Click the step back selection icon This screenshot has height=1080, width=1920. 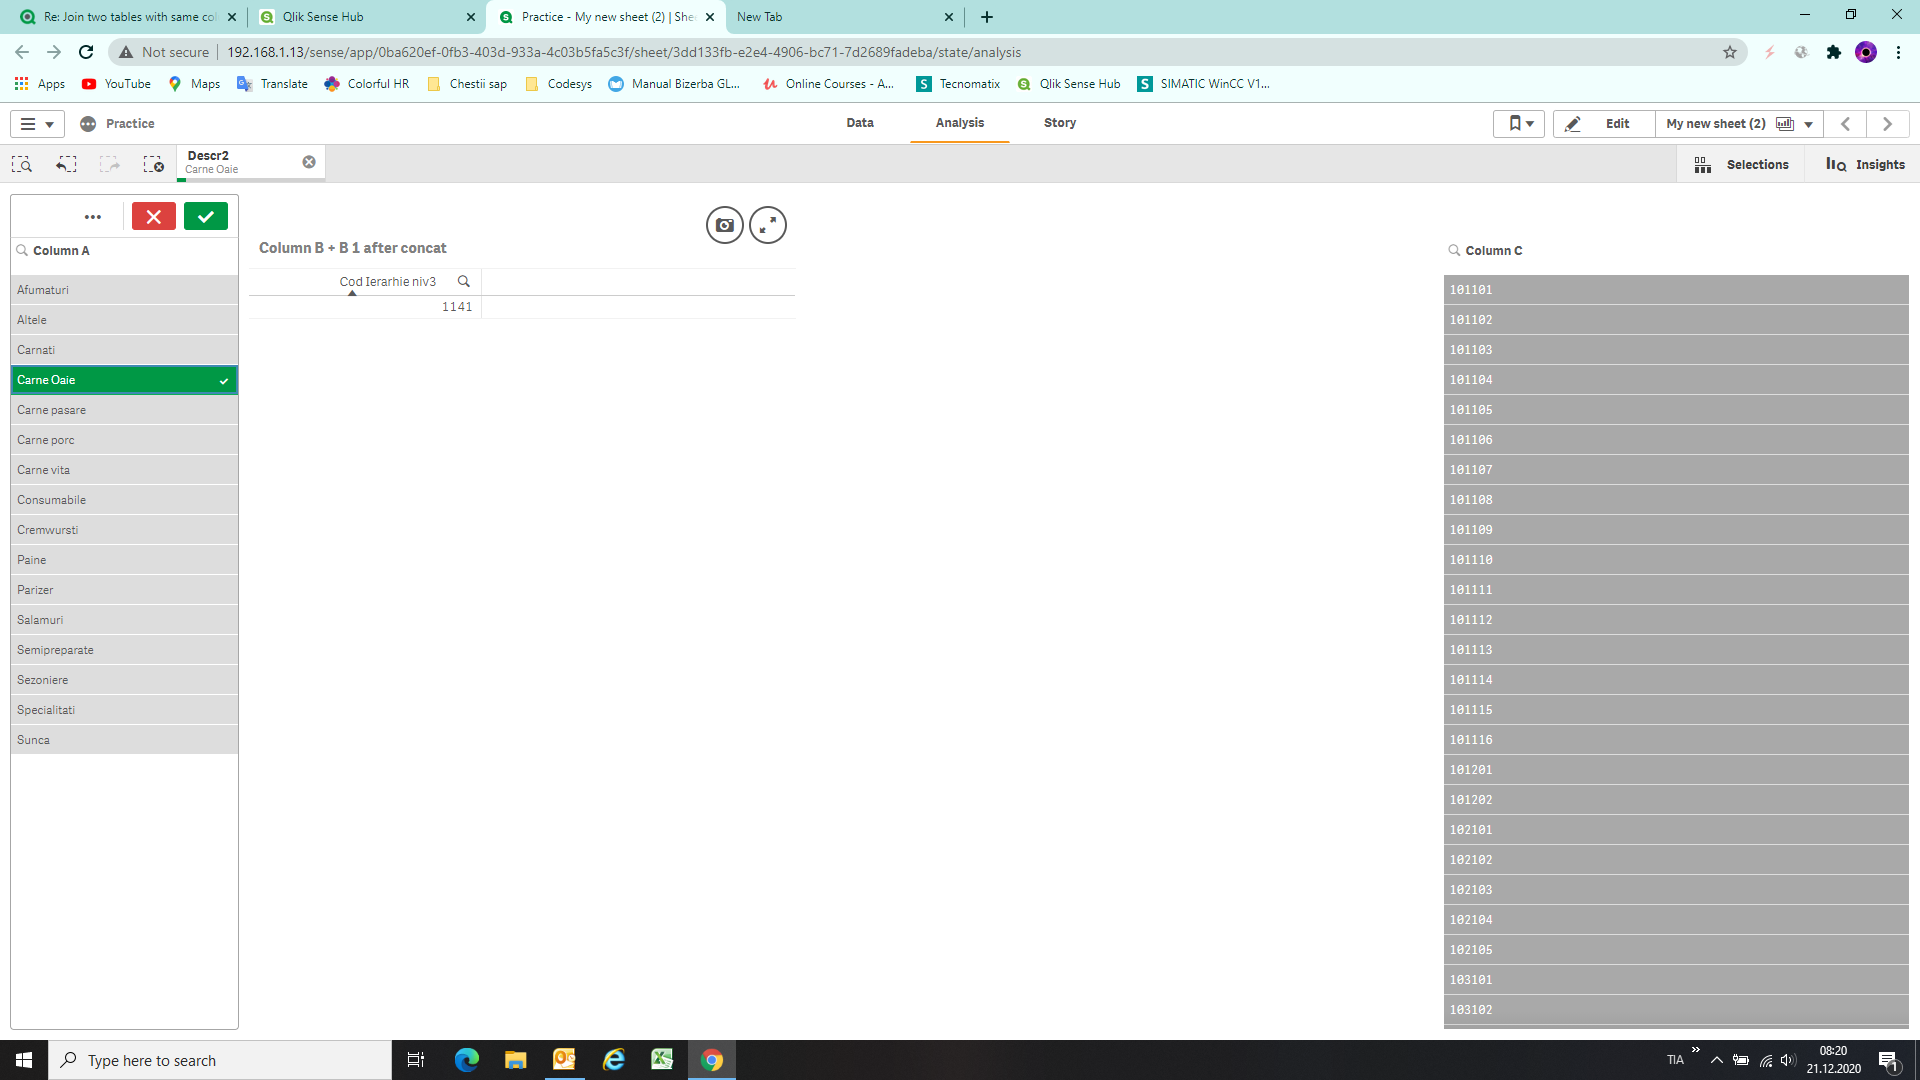pyautogui.click(x=66, y=164)
